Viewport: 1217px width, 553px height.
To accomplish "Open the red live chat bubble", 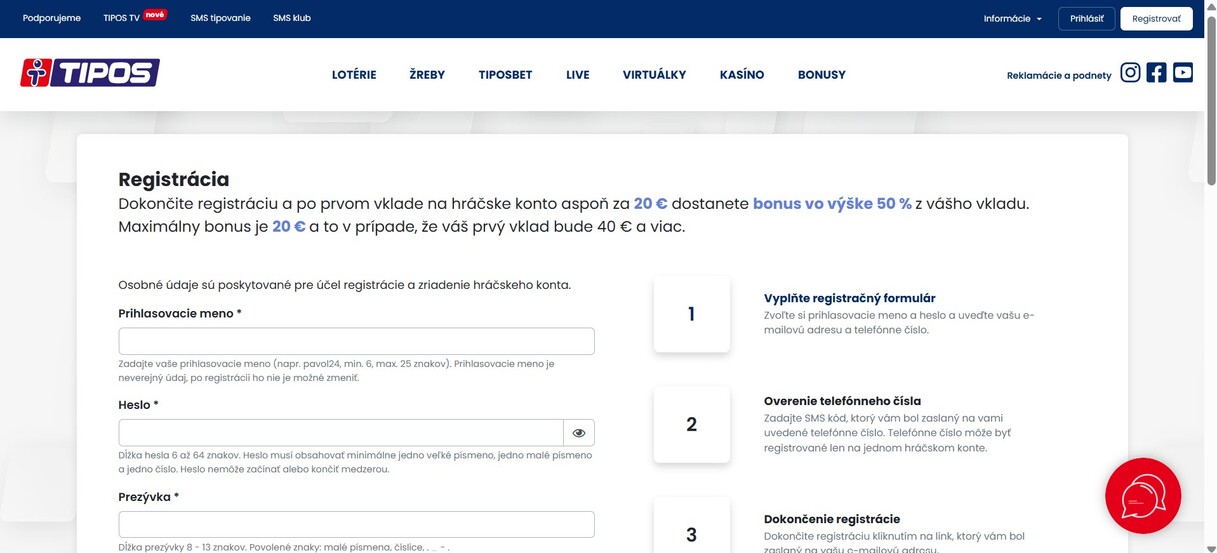I will [1142, 496].
